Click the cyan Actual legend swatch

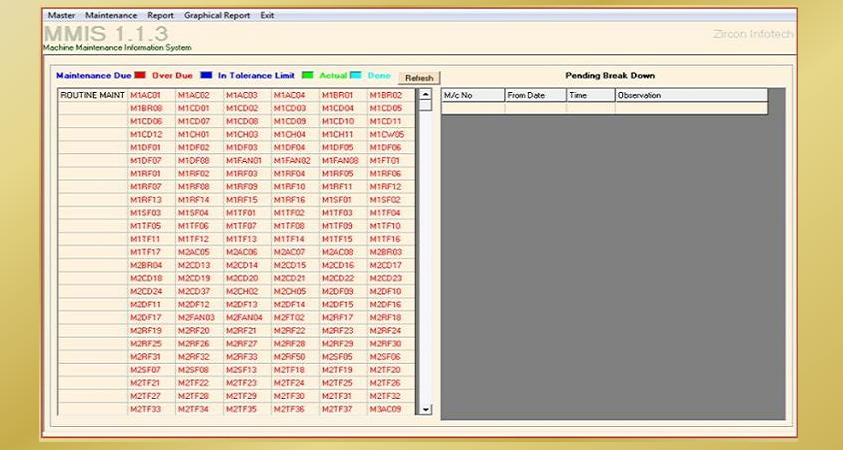tap(355, 75)
